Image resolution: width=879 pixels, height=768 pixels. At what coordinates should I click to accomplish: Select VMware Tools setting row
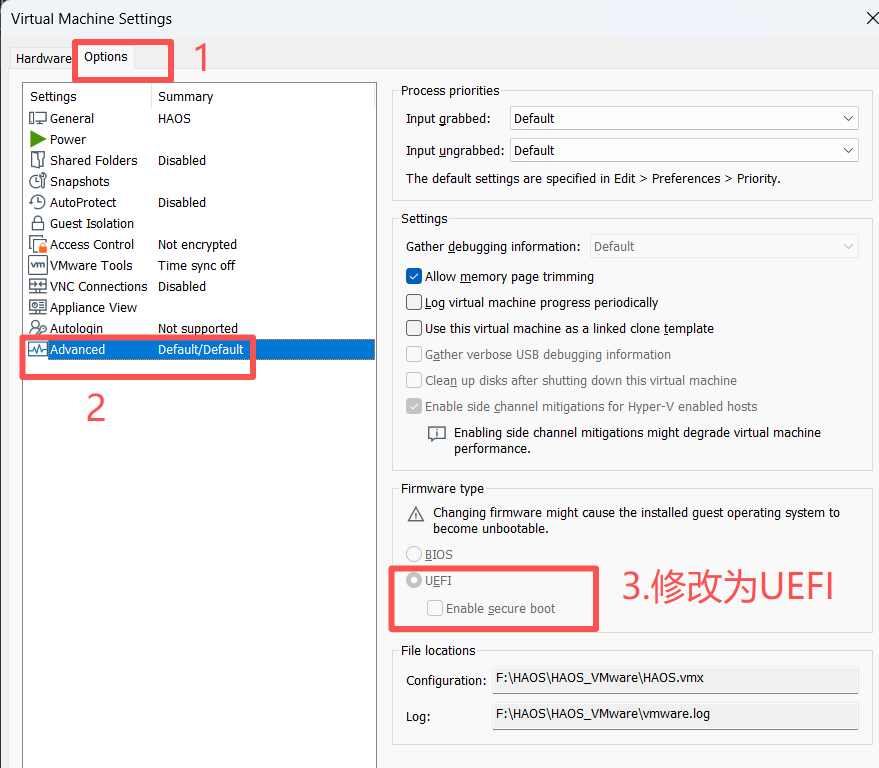point(199,265)
